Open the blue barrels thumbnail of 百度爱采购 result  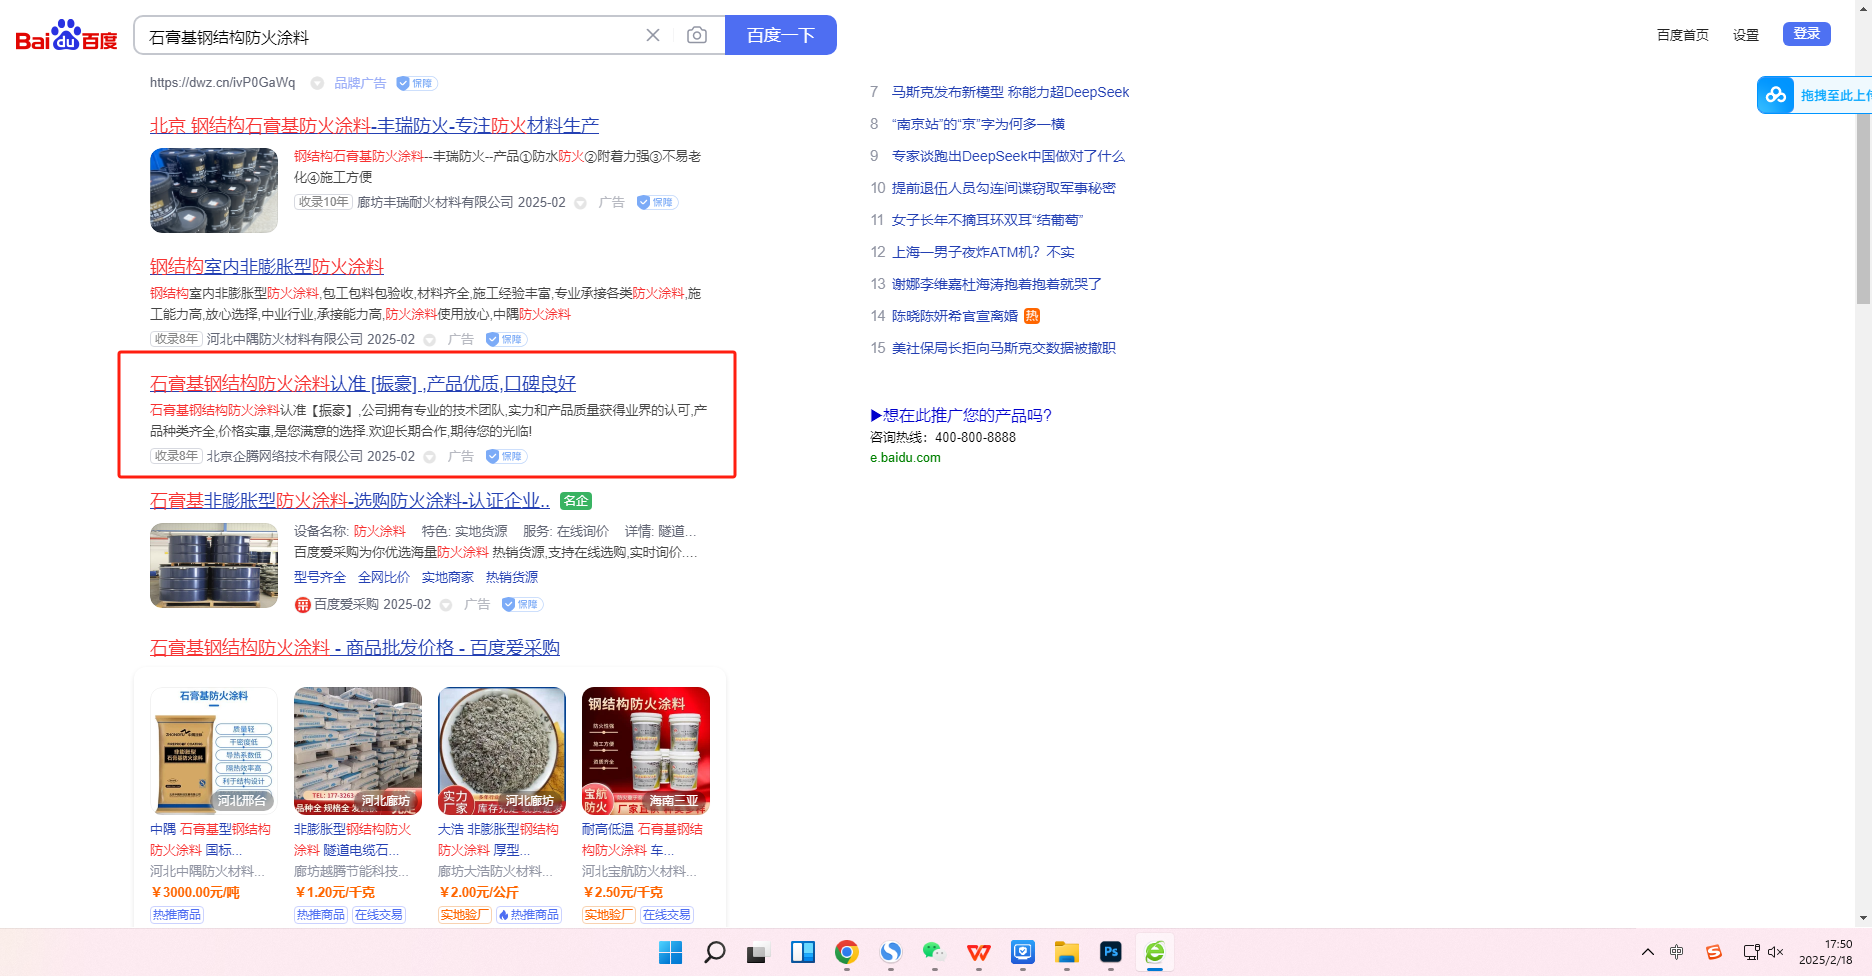214,565
